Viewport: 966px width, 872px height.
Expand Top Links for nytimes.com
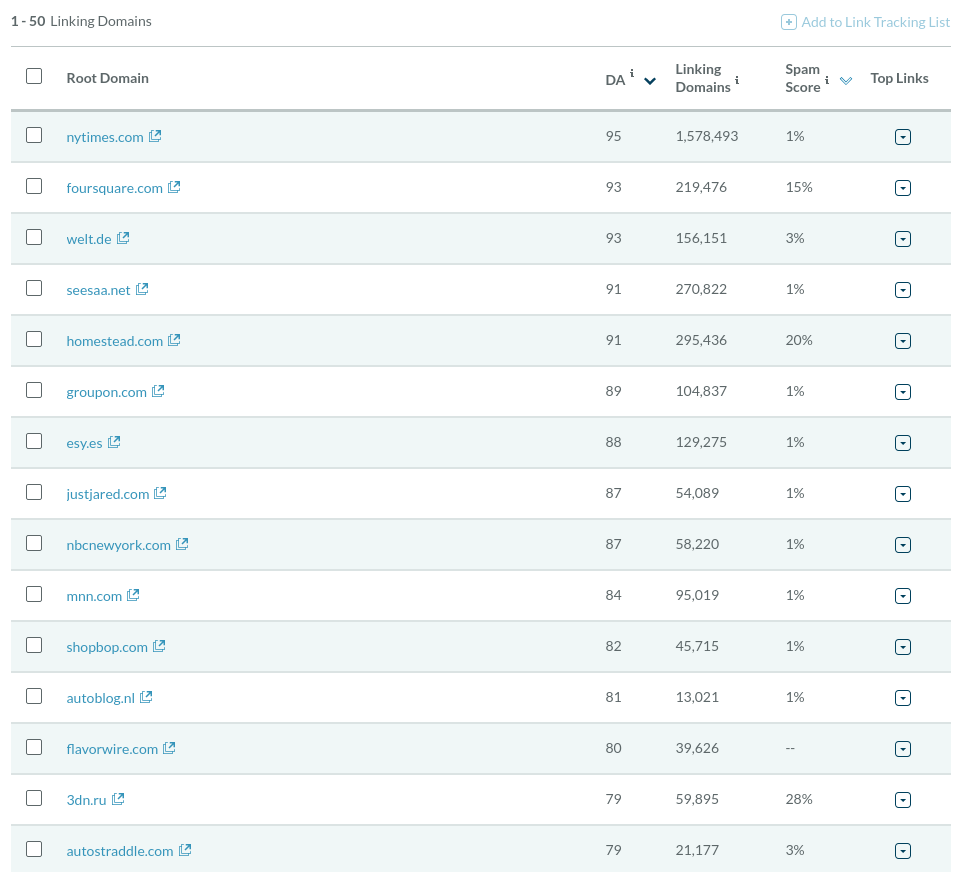click(x=903, y=137)
